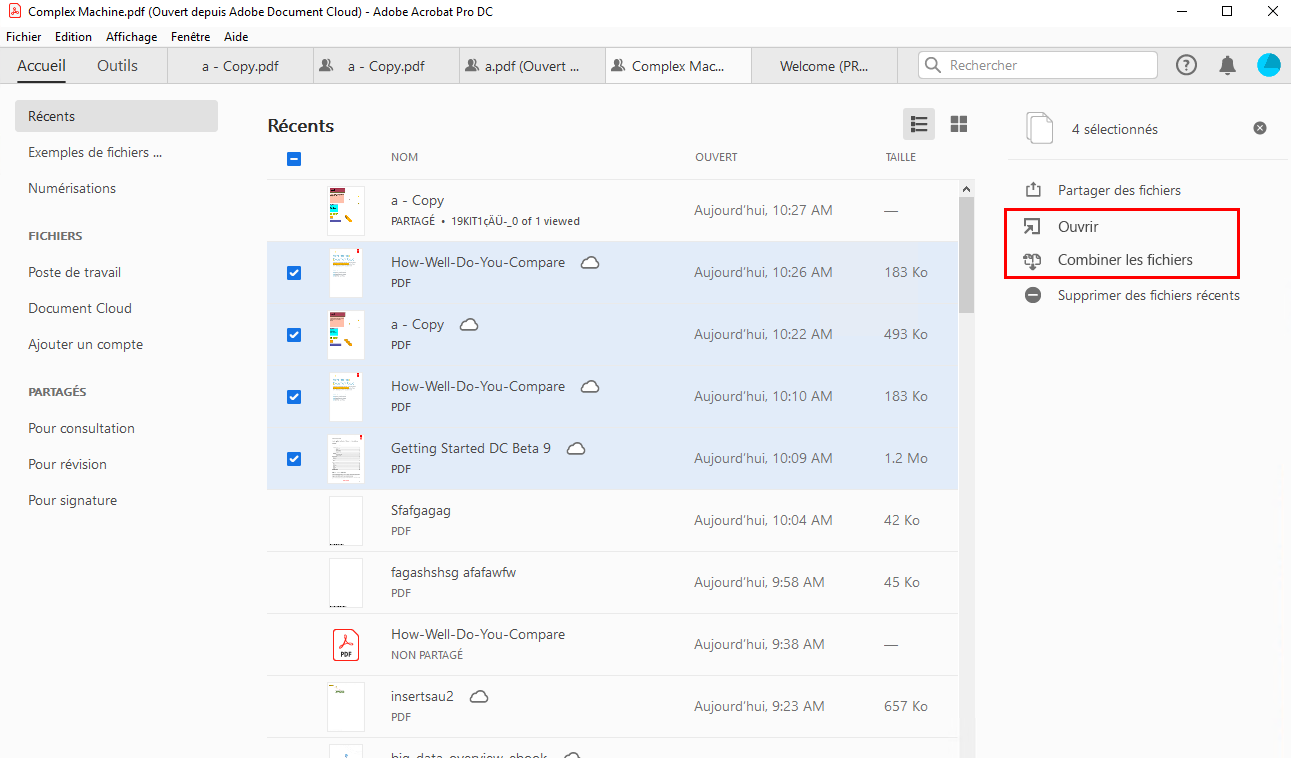Open the Fichier menu

(x=24, y=37)
